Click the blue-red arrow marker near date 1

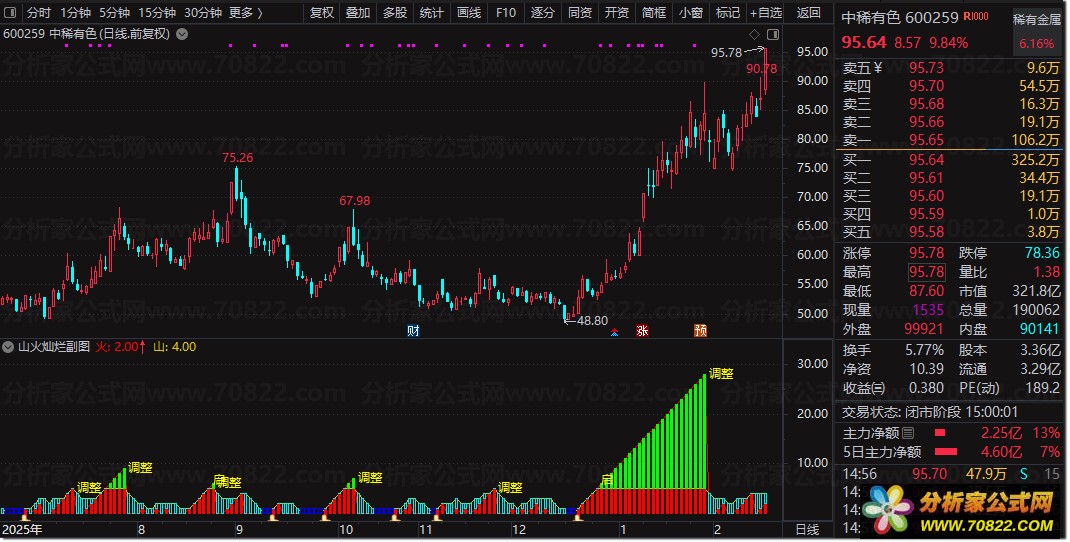(x=615, y=332)
